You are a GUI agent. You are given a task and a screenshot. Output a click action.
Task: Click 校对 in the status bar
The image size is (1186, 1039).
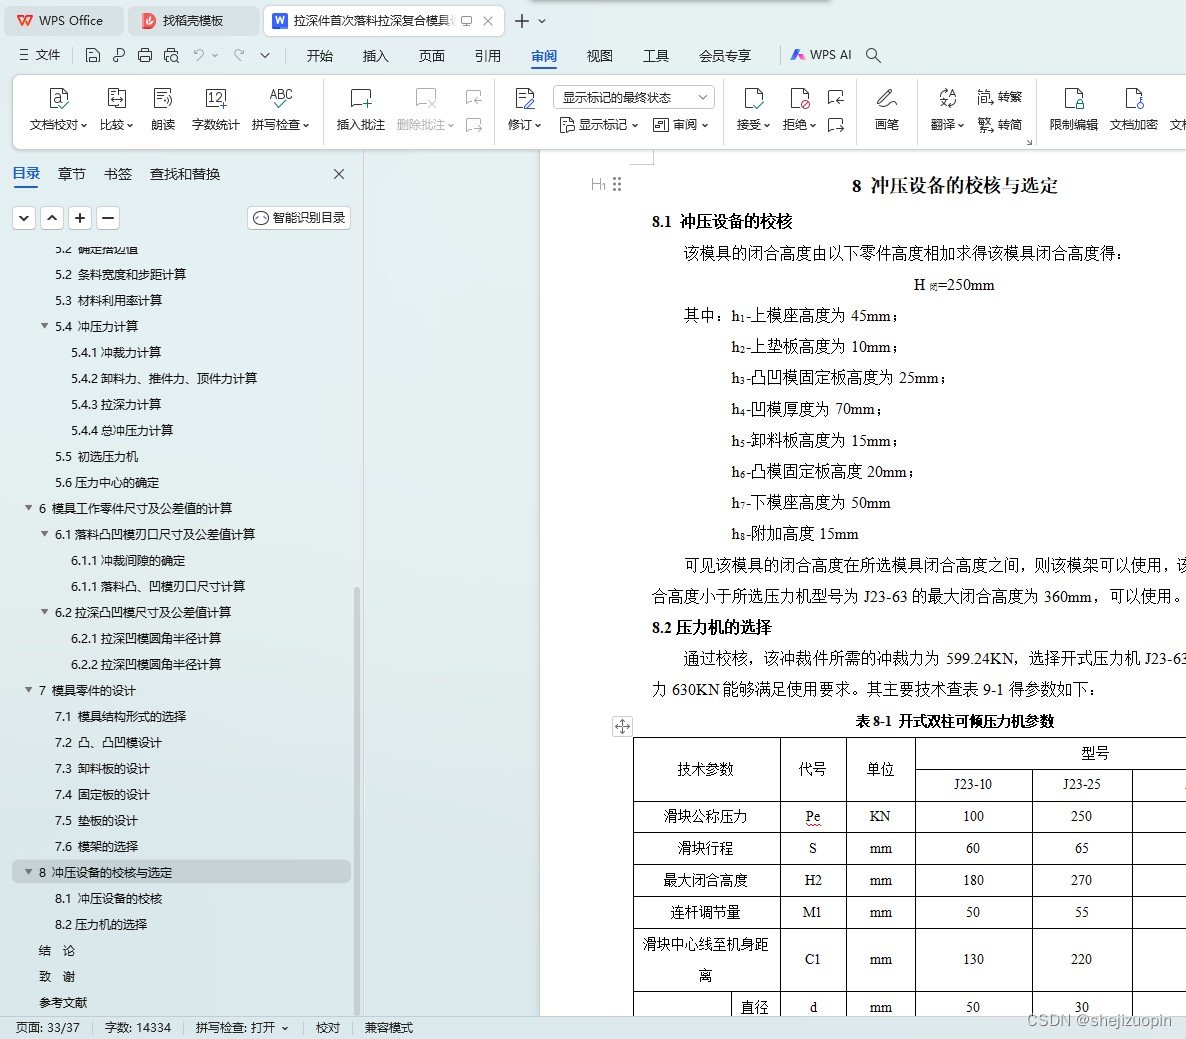pyautogui.click(x=328, y=1028)
